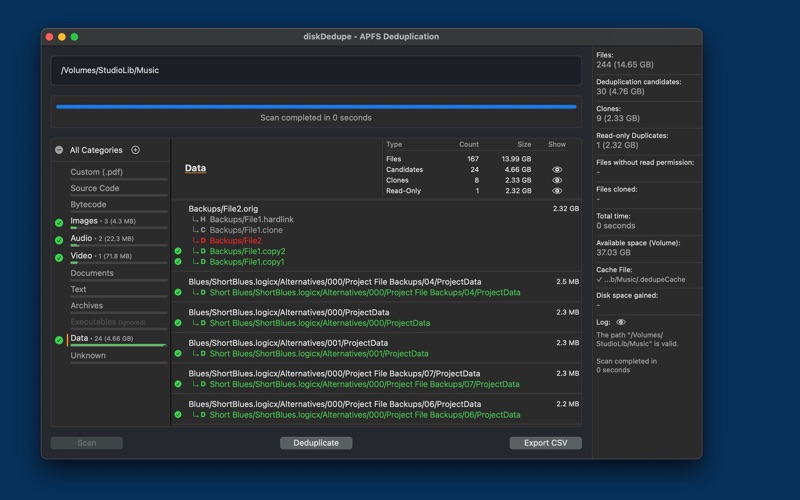Show the log with the eye icon
The image size is (800, 500).
620,322
